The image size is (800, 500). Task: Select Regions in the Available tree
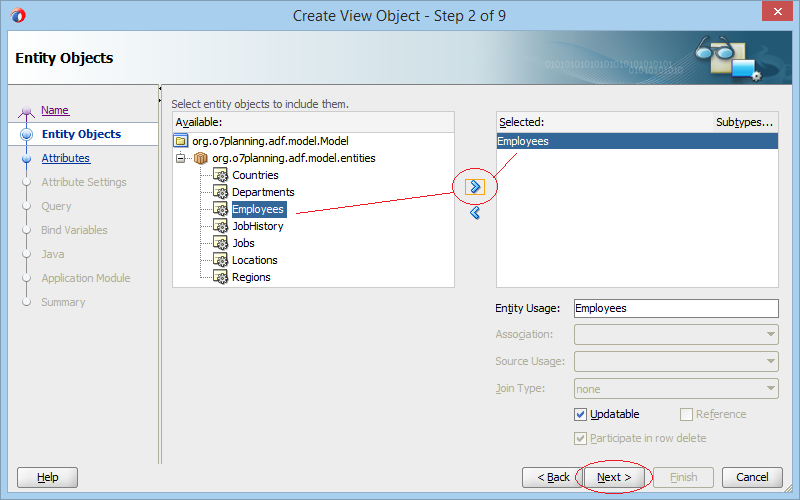[251, 277]
